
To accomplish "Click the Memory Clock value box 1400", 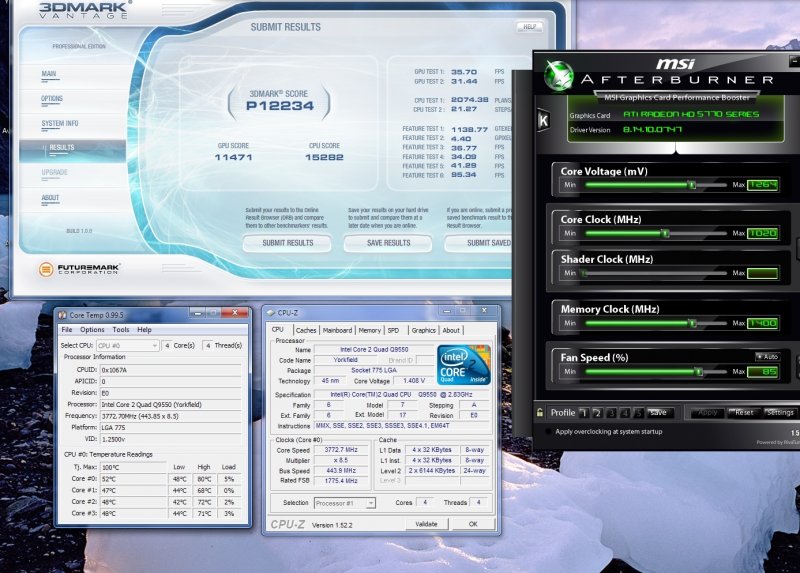I will (x=763, y=323).
